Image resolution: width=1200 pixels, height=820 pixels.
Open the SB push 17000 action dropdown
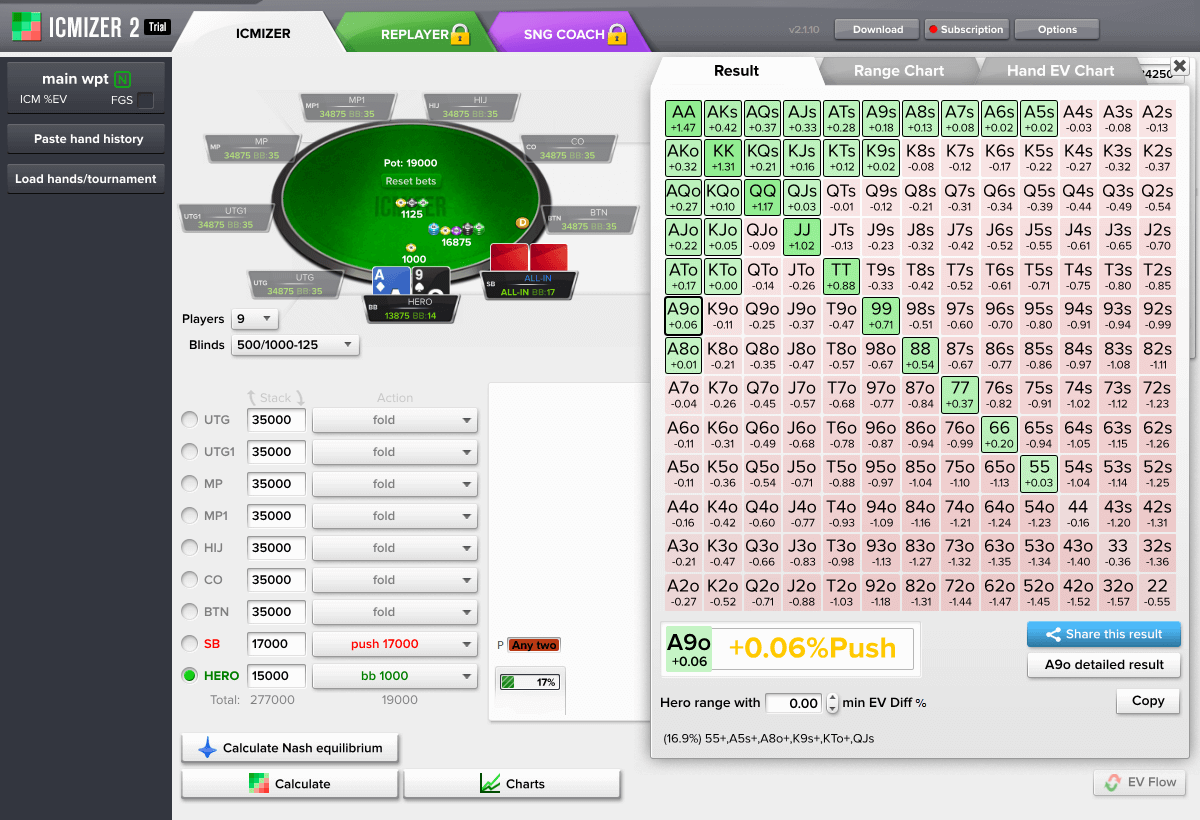coord(395,644)
